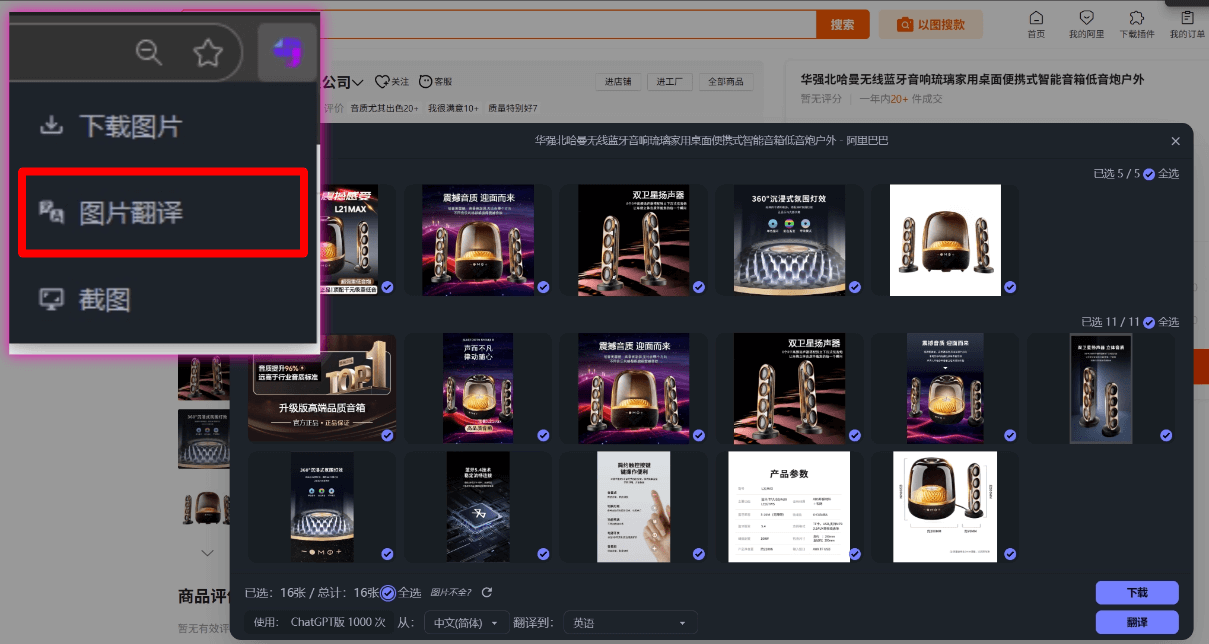Viewport: 1209px width, 644px height.
Task: Click the zoom out magnifier icon in address bar
Action: (x=149, y=53)
